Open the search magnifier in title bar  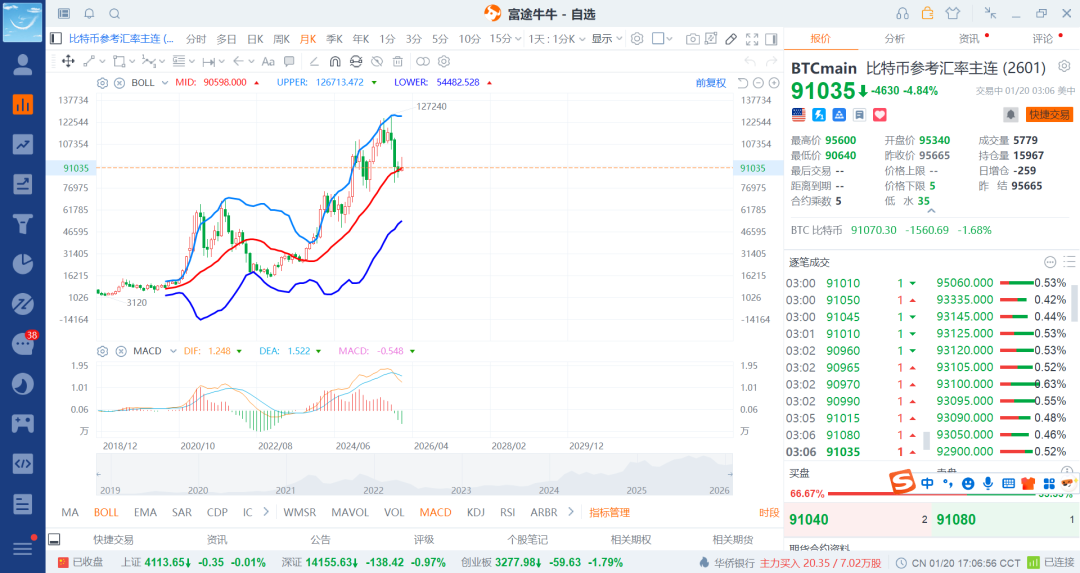(x=114, y=13)
